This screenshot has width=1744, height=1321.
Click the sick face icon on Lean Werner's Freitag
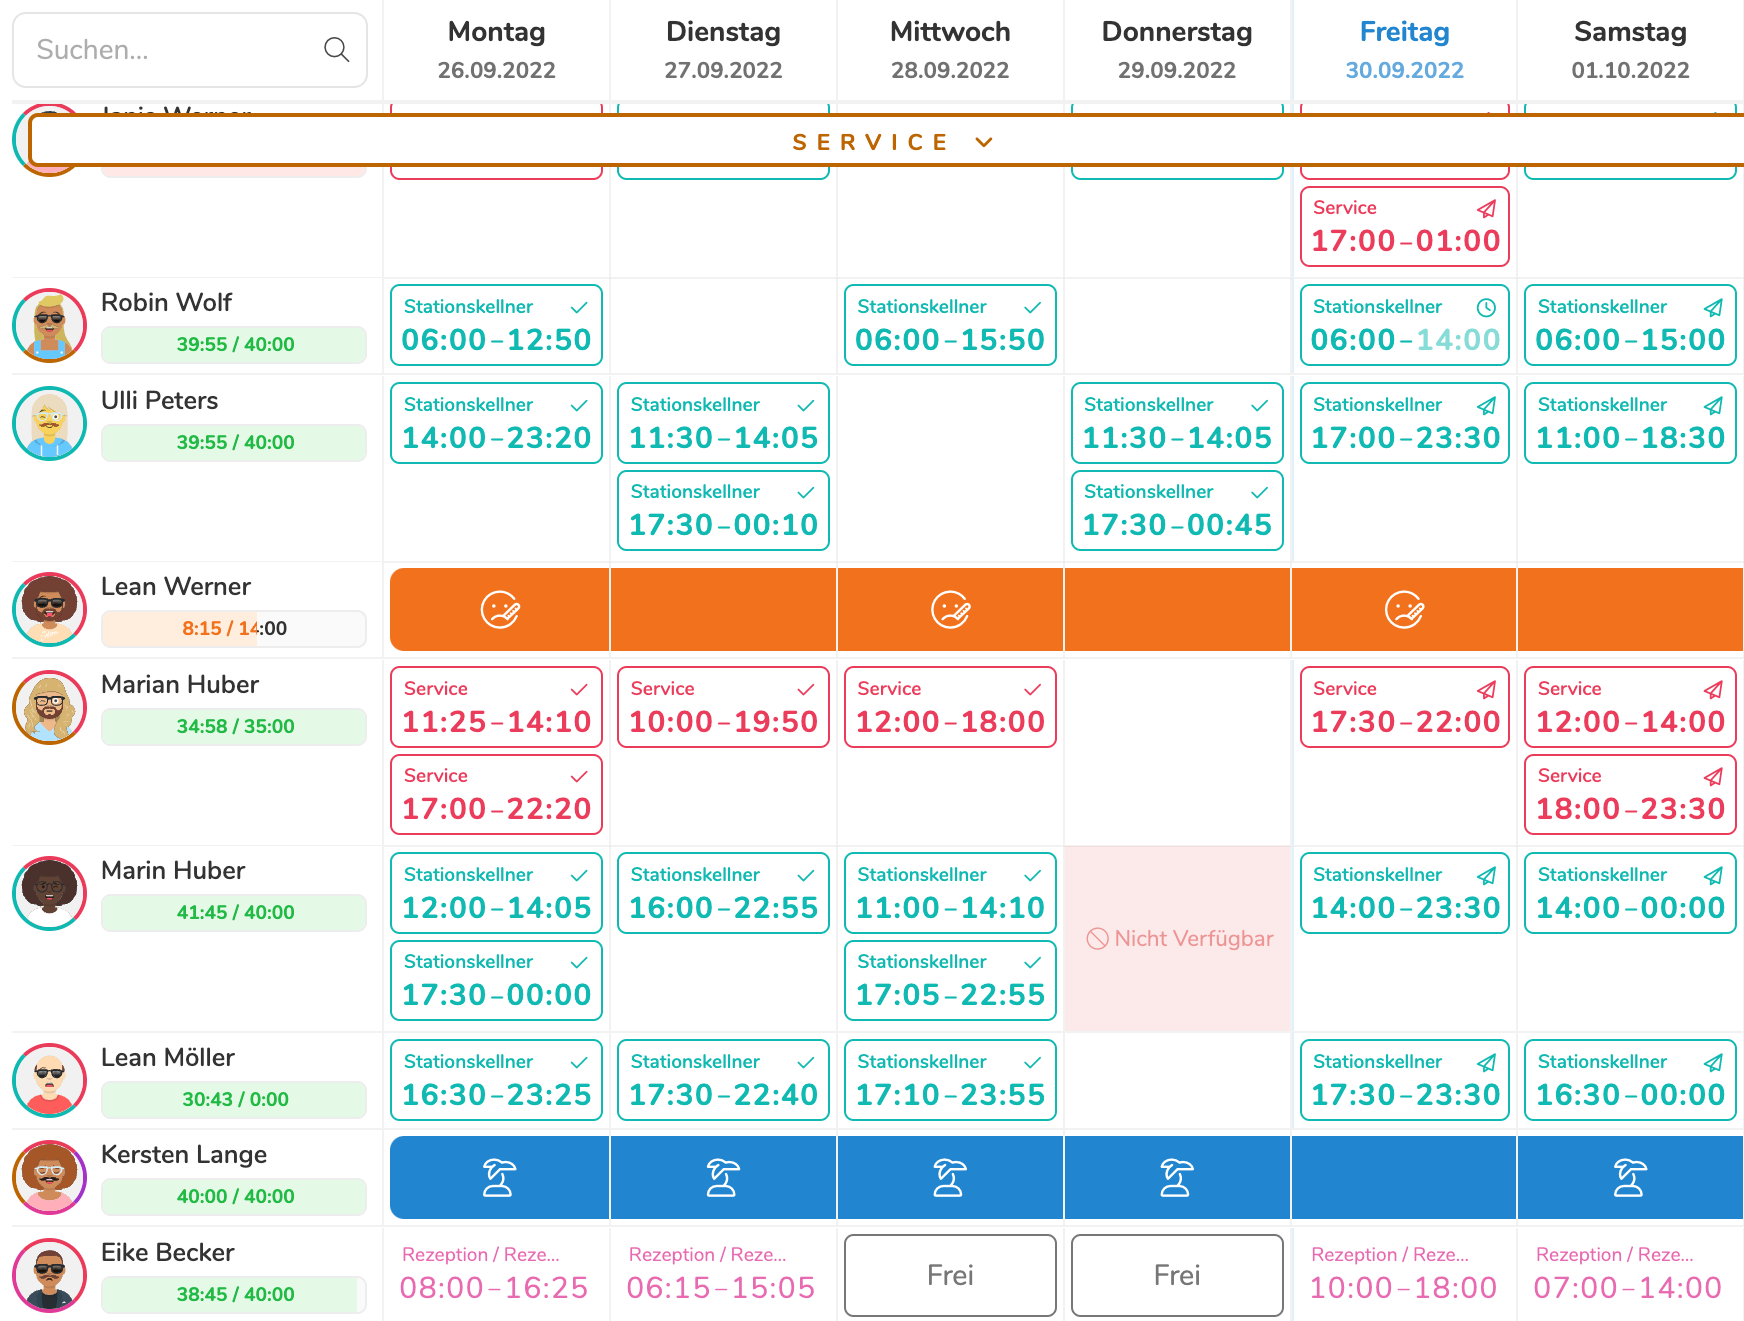(x=1404, y=609)
